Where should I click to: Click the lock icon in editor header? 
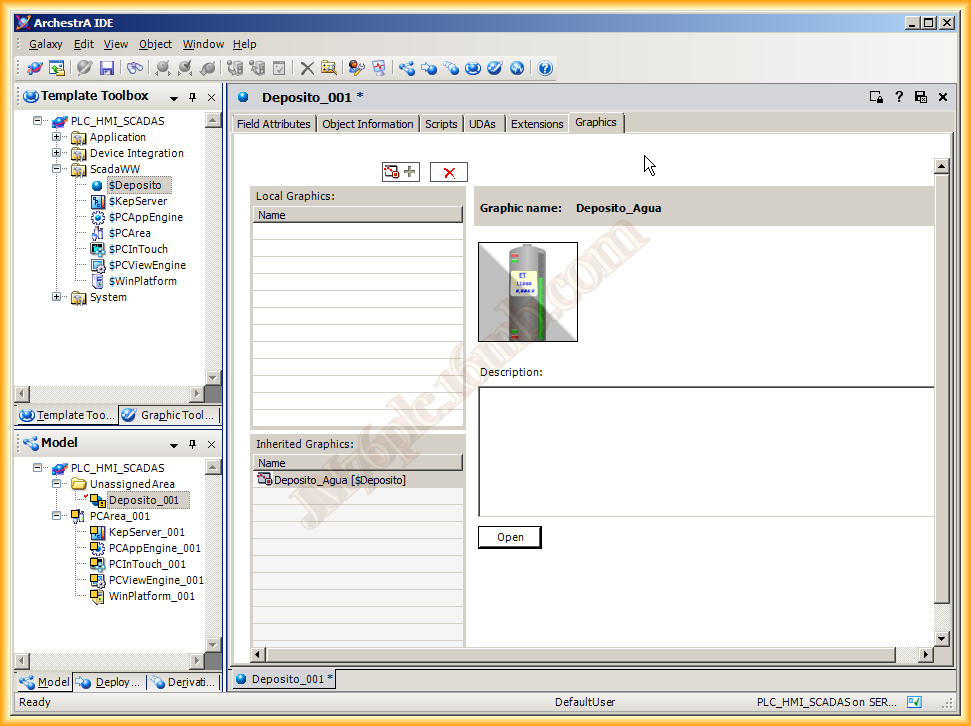pyautogui.click(x=876, y=97)
